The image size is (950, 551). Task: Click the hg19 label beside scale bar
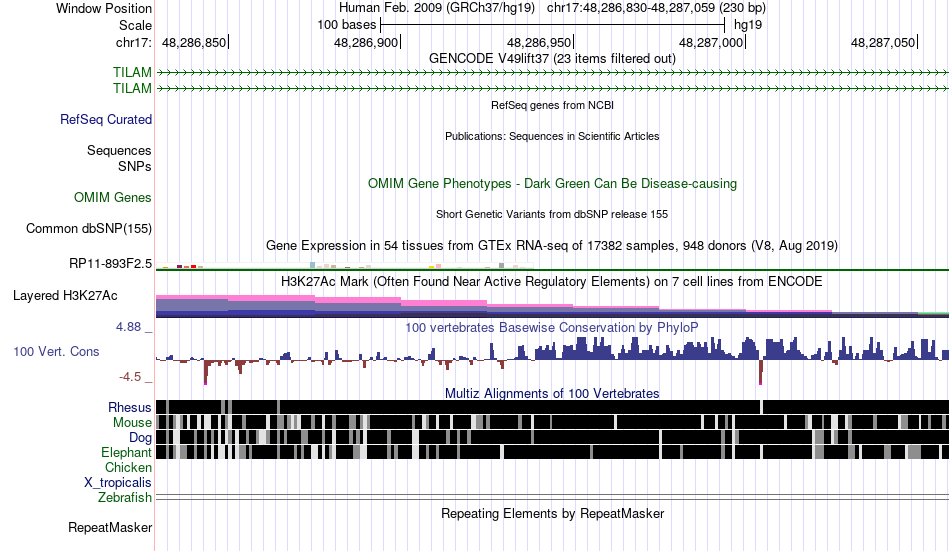(x=748, y=25)
